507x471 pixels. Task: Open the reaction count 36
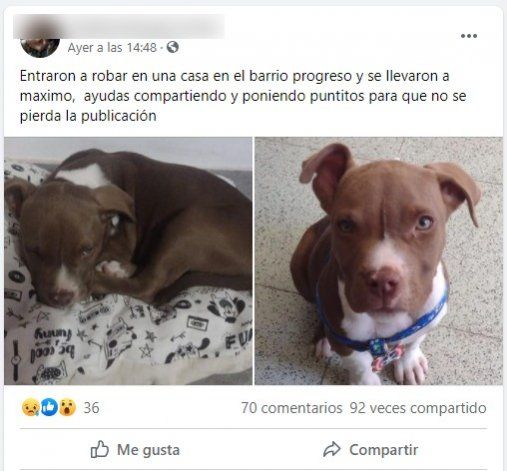click(x=91, y=408)
